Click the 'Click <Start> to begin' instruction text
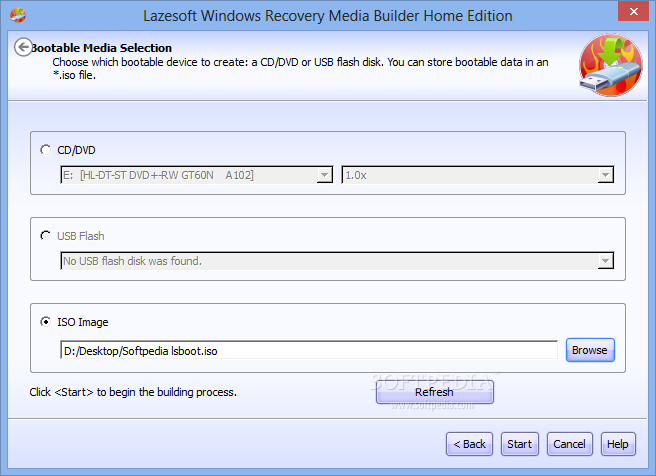656x476 pixels. 133,392
